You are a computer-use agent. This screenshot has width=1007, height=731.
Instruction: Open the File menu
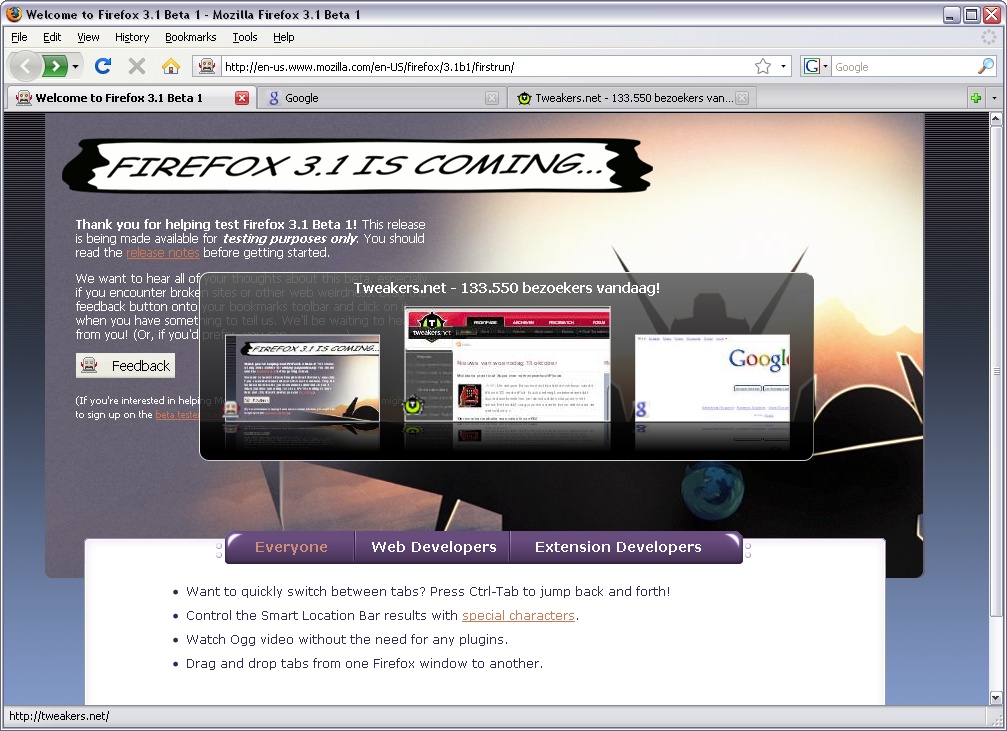19,37
